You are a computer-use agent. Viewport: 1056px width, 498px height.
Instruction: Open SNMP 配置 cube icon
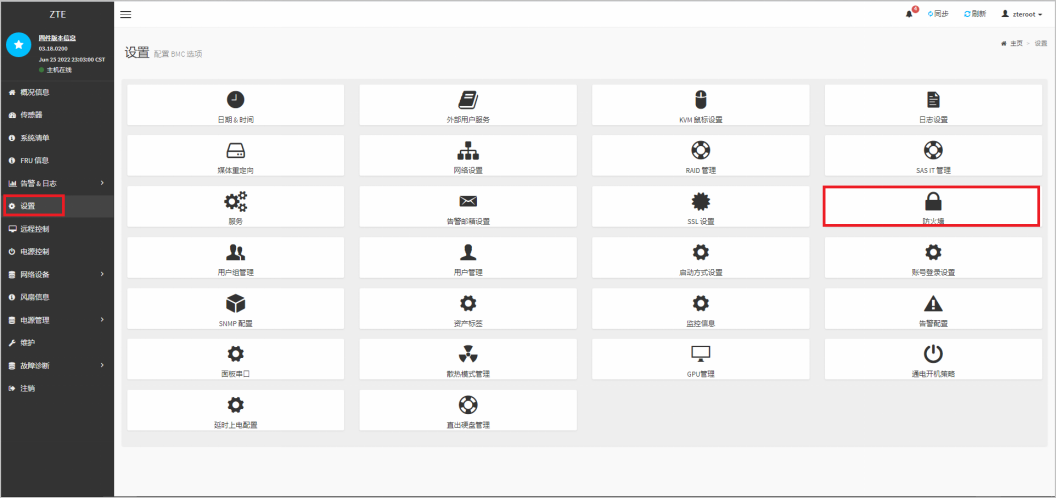coord(235,303)
